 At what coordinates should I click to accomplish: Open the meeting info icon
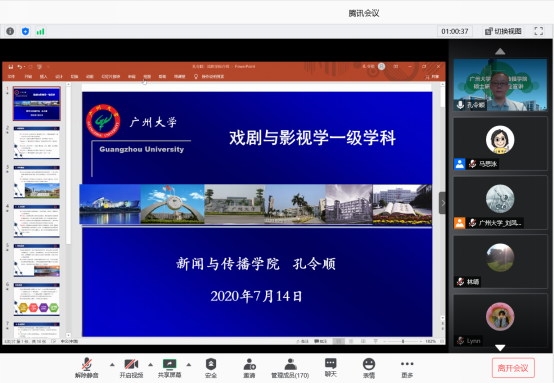[10, 31]
